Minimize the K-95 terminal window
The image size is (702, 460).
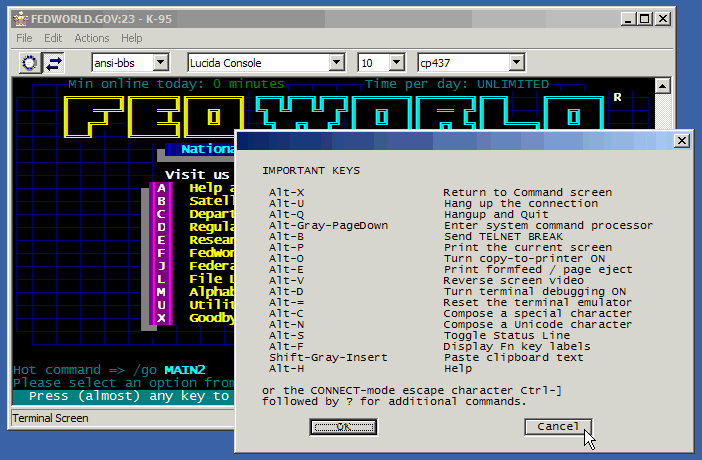coord(627,18)
